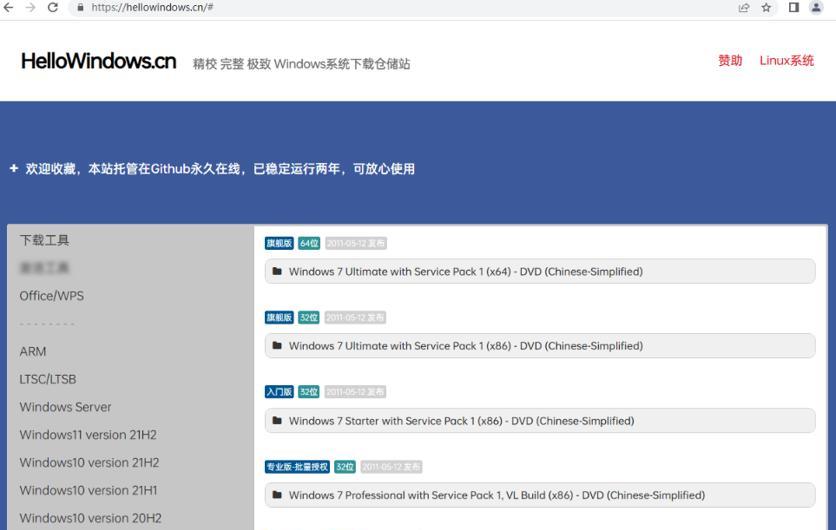Click the browser back arrow
This screenshot has width=836, height=530.
point(8,7)
